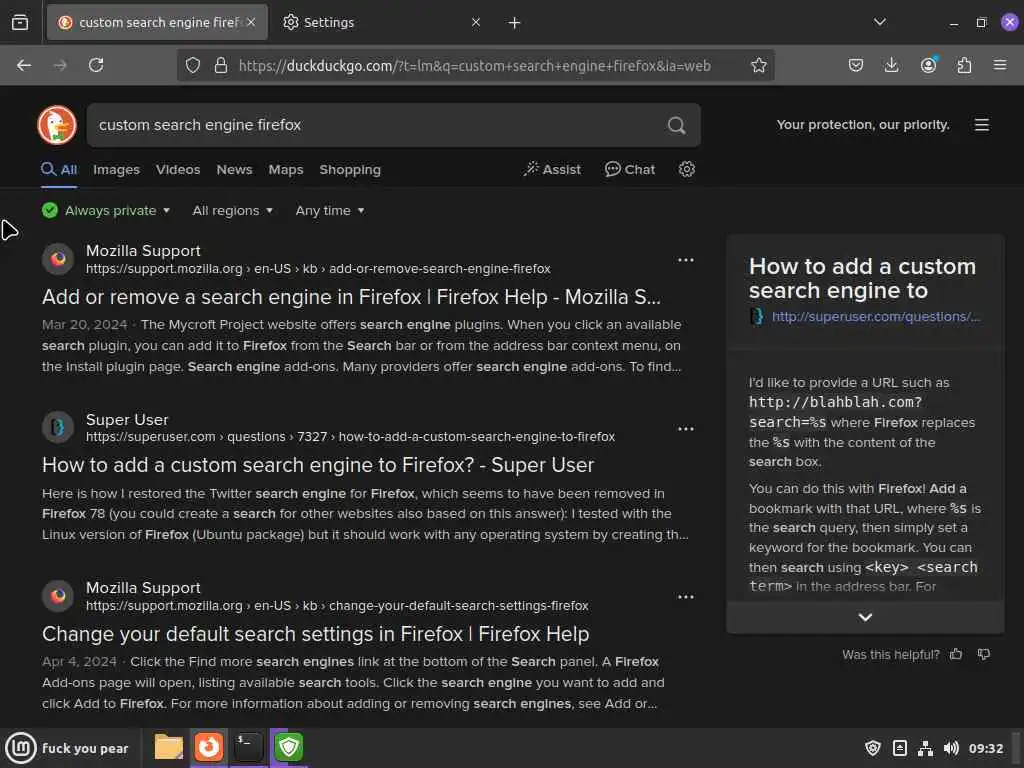Click 'Your protection, our priority.' text

pos(863,125)
